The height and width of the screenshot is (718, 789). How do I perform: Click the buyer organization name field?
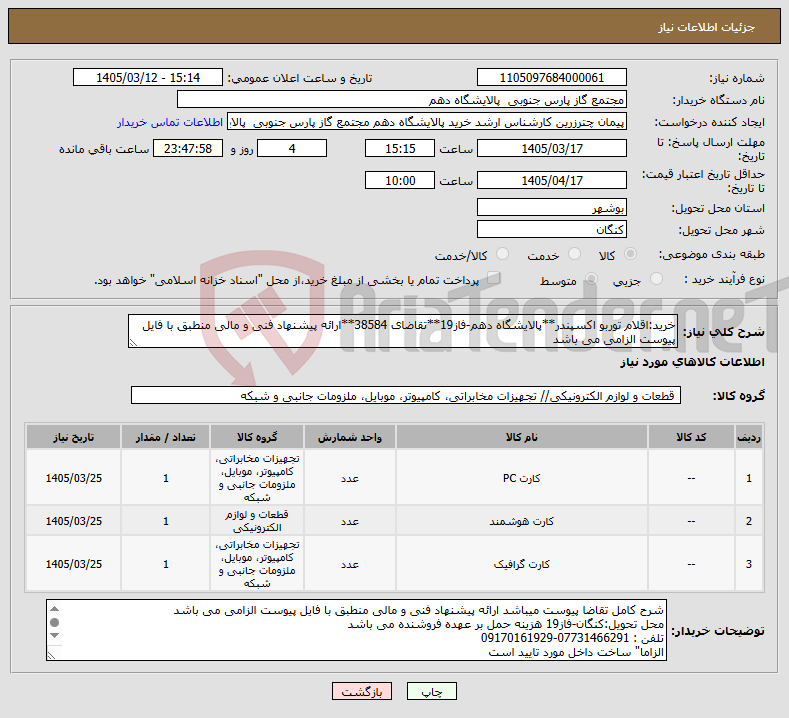(402, 100)
